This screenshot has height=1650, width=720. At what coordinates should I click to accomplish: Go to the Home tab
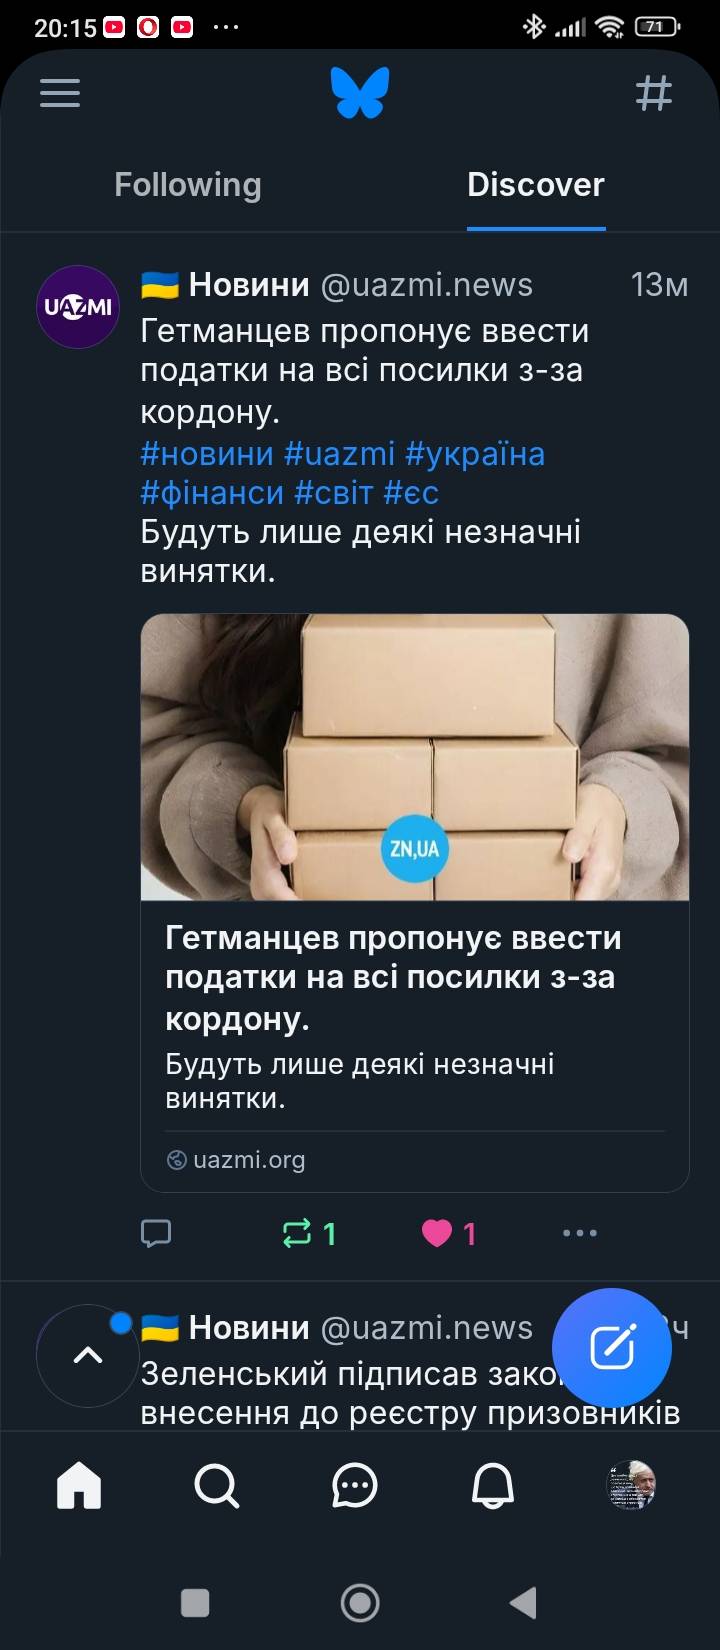tap(79, 1485)
